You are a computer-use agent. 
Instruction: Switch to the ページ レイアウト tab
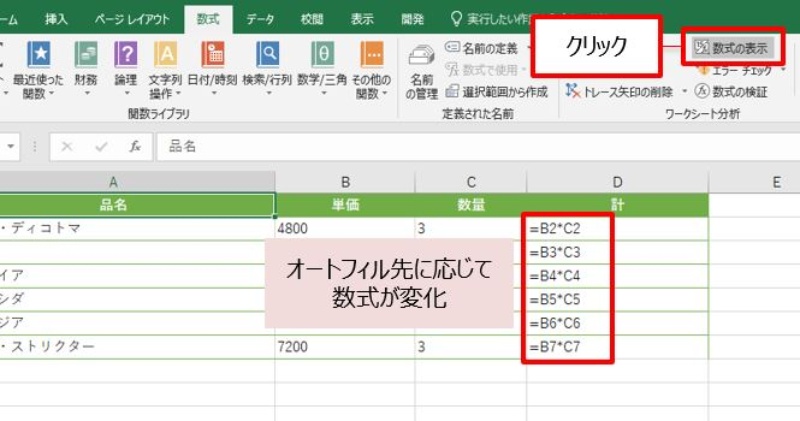coord(132,19)
